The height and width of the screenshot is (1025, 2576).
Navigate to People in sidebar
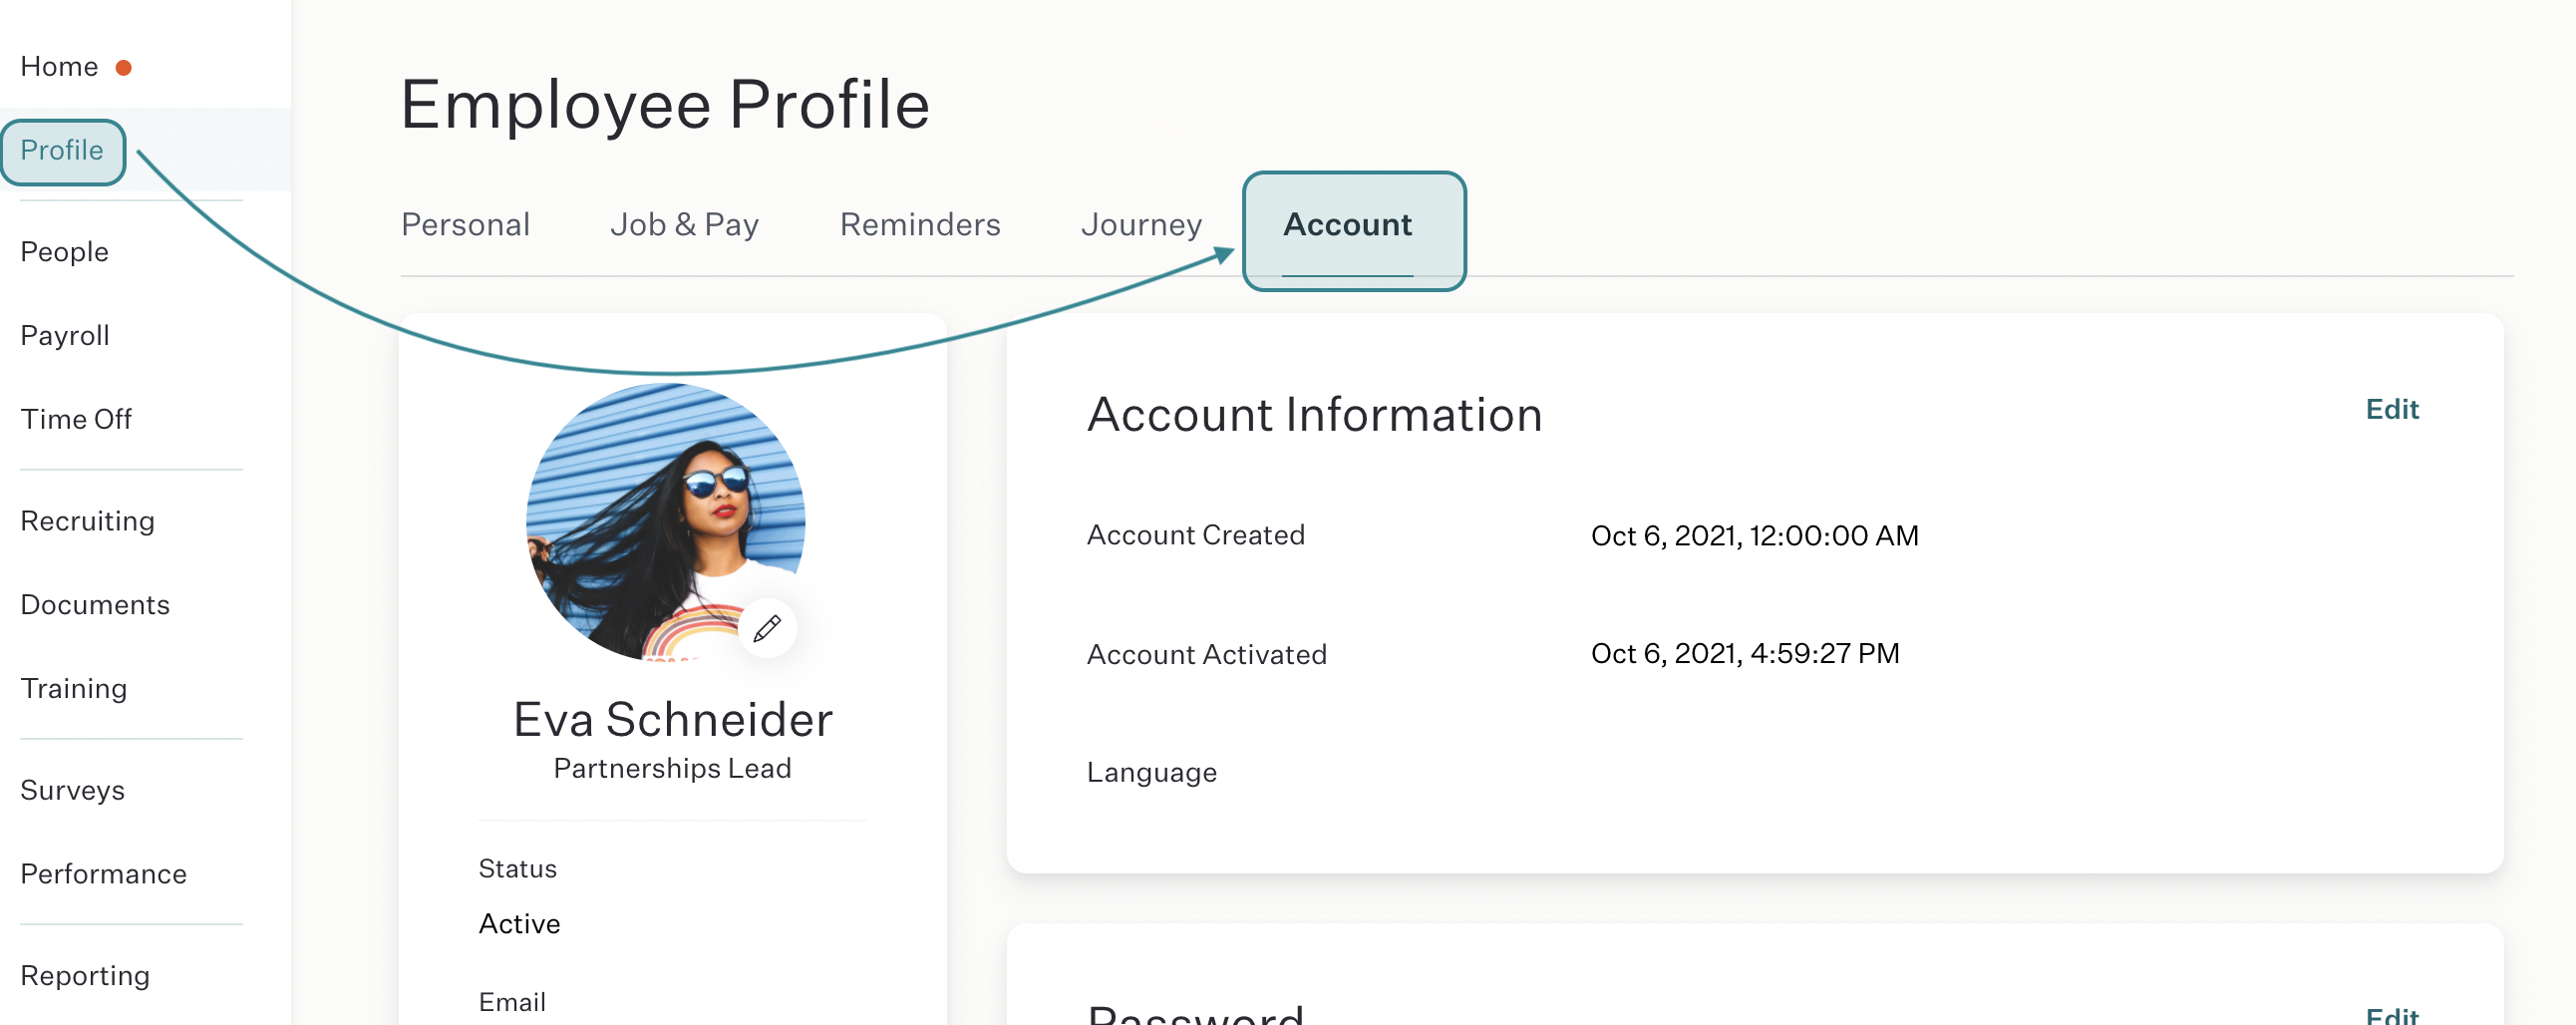[64, 252]
